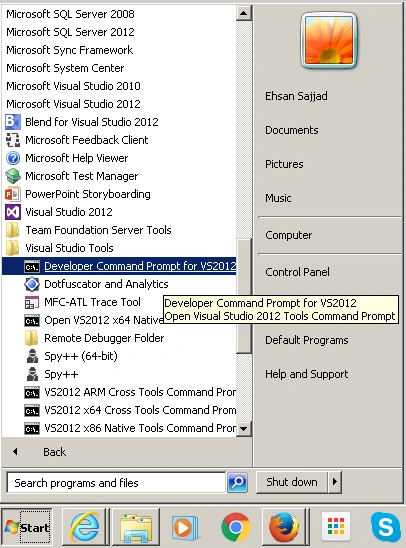Open Pictures from the right pane
The width and height of the screenshot is (406, 548).
point(284,164)
